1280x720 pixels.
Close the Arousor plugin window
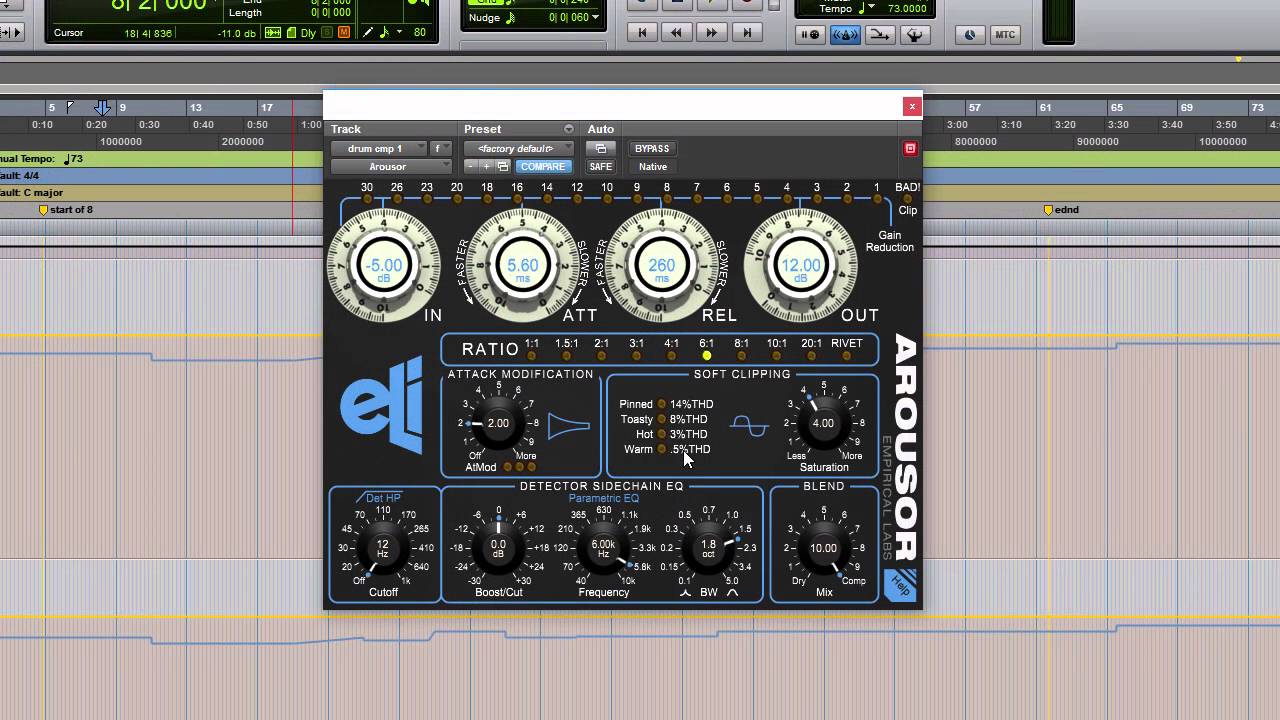pyautogui.click(x=912, y=106)
